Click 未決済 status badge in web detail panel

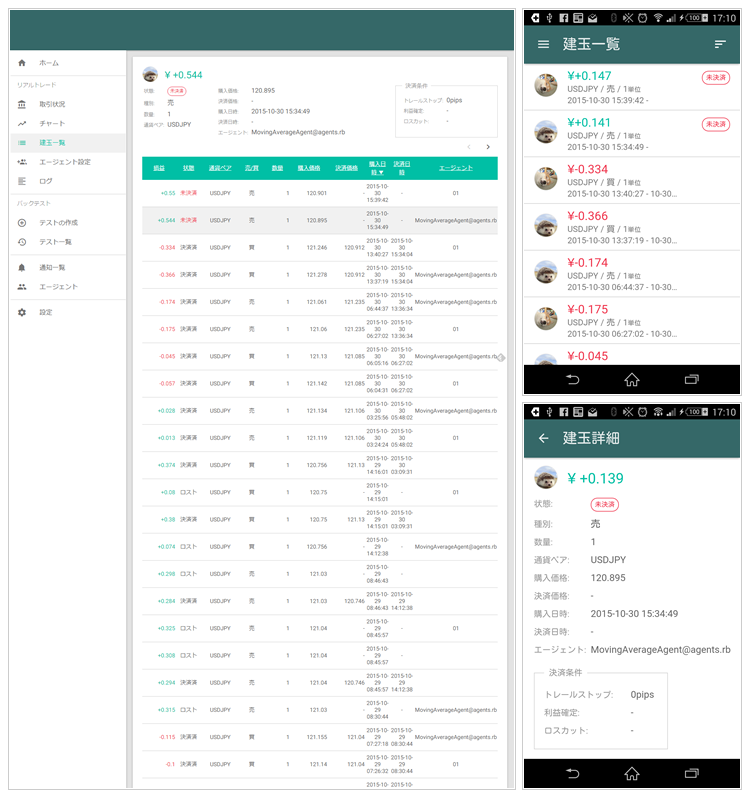177,91
